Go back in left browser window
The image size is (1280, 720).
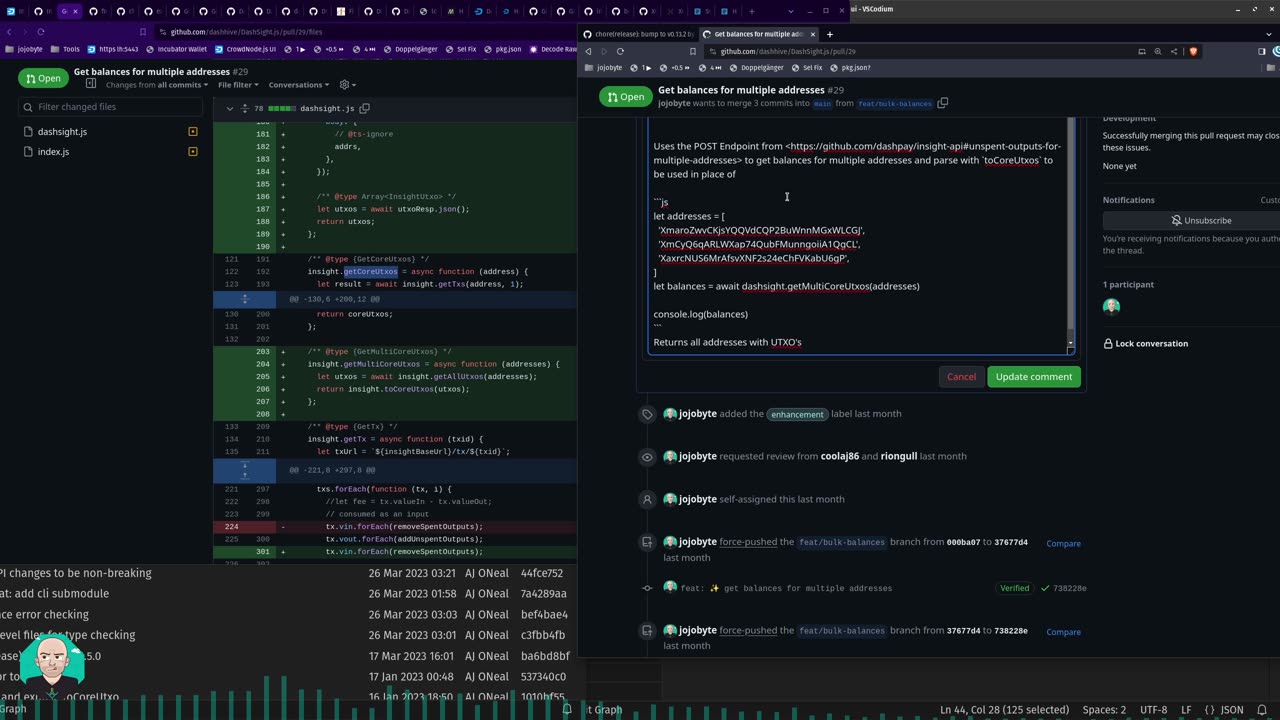(x=8, y=32)
